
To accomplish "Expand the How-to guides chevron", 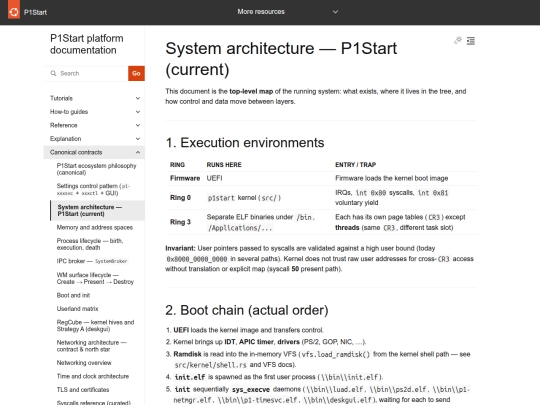I will (x=138, y=112).
